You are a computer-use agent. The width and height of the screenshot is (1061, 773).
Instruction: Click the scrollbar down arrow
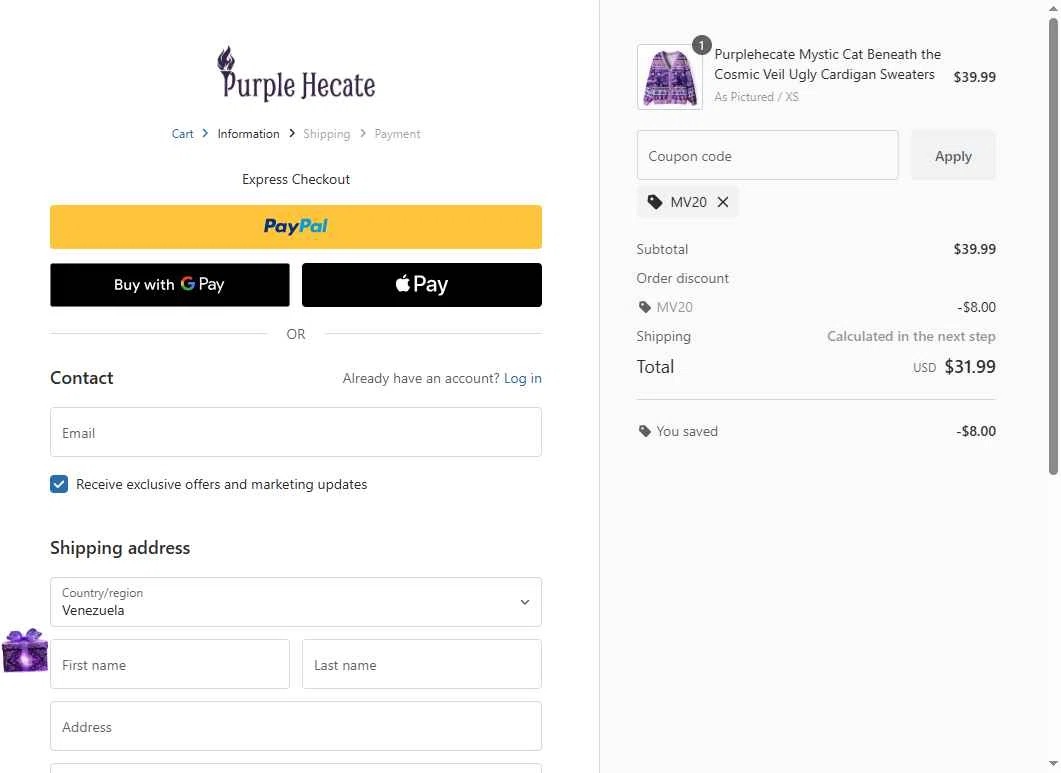(x=1053, y=764)
